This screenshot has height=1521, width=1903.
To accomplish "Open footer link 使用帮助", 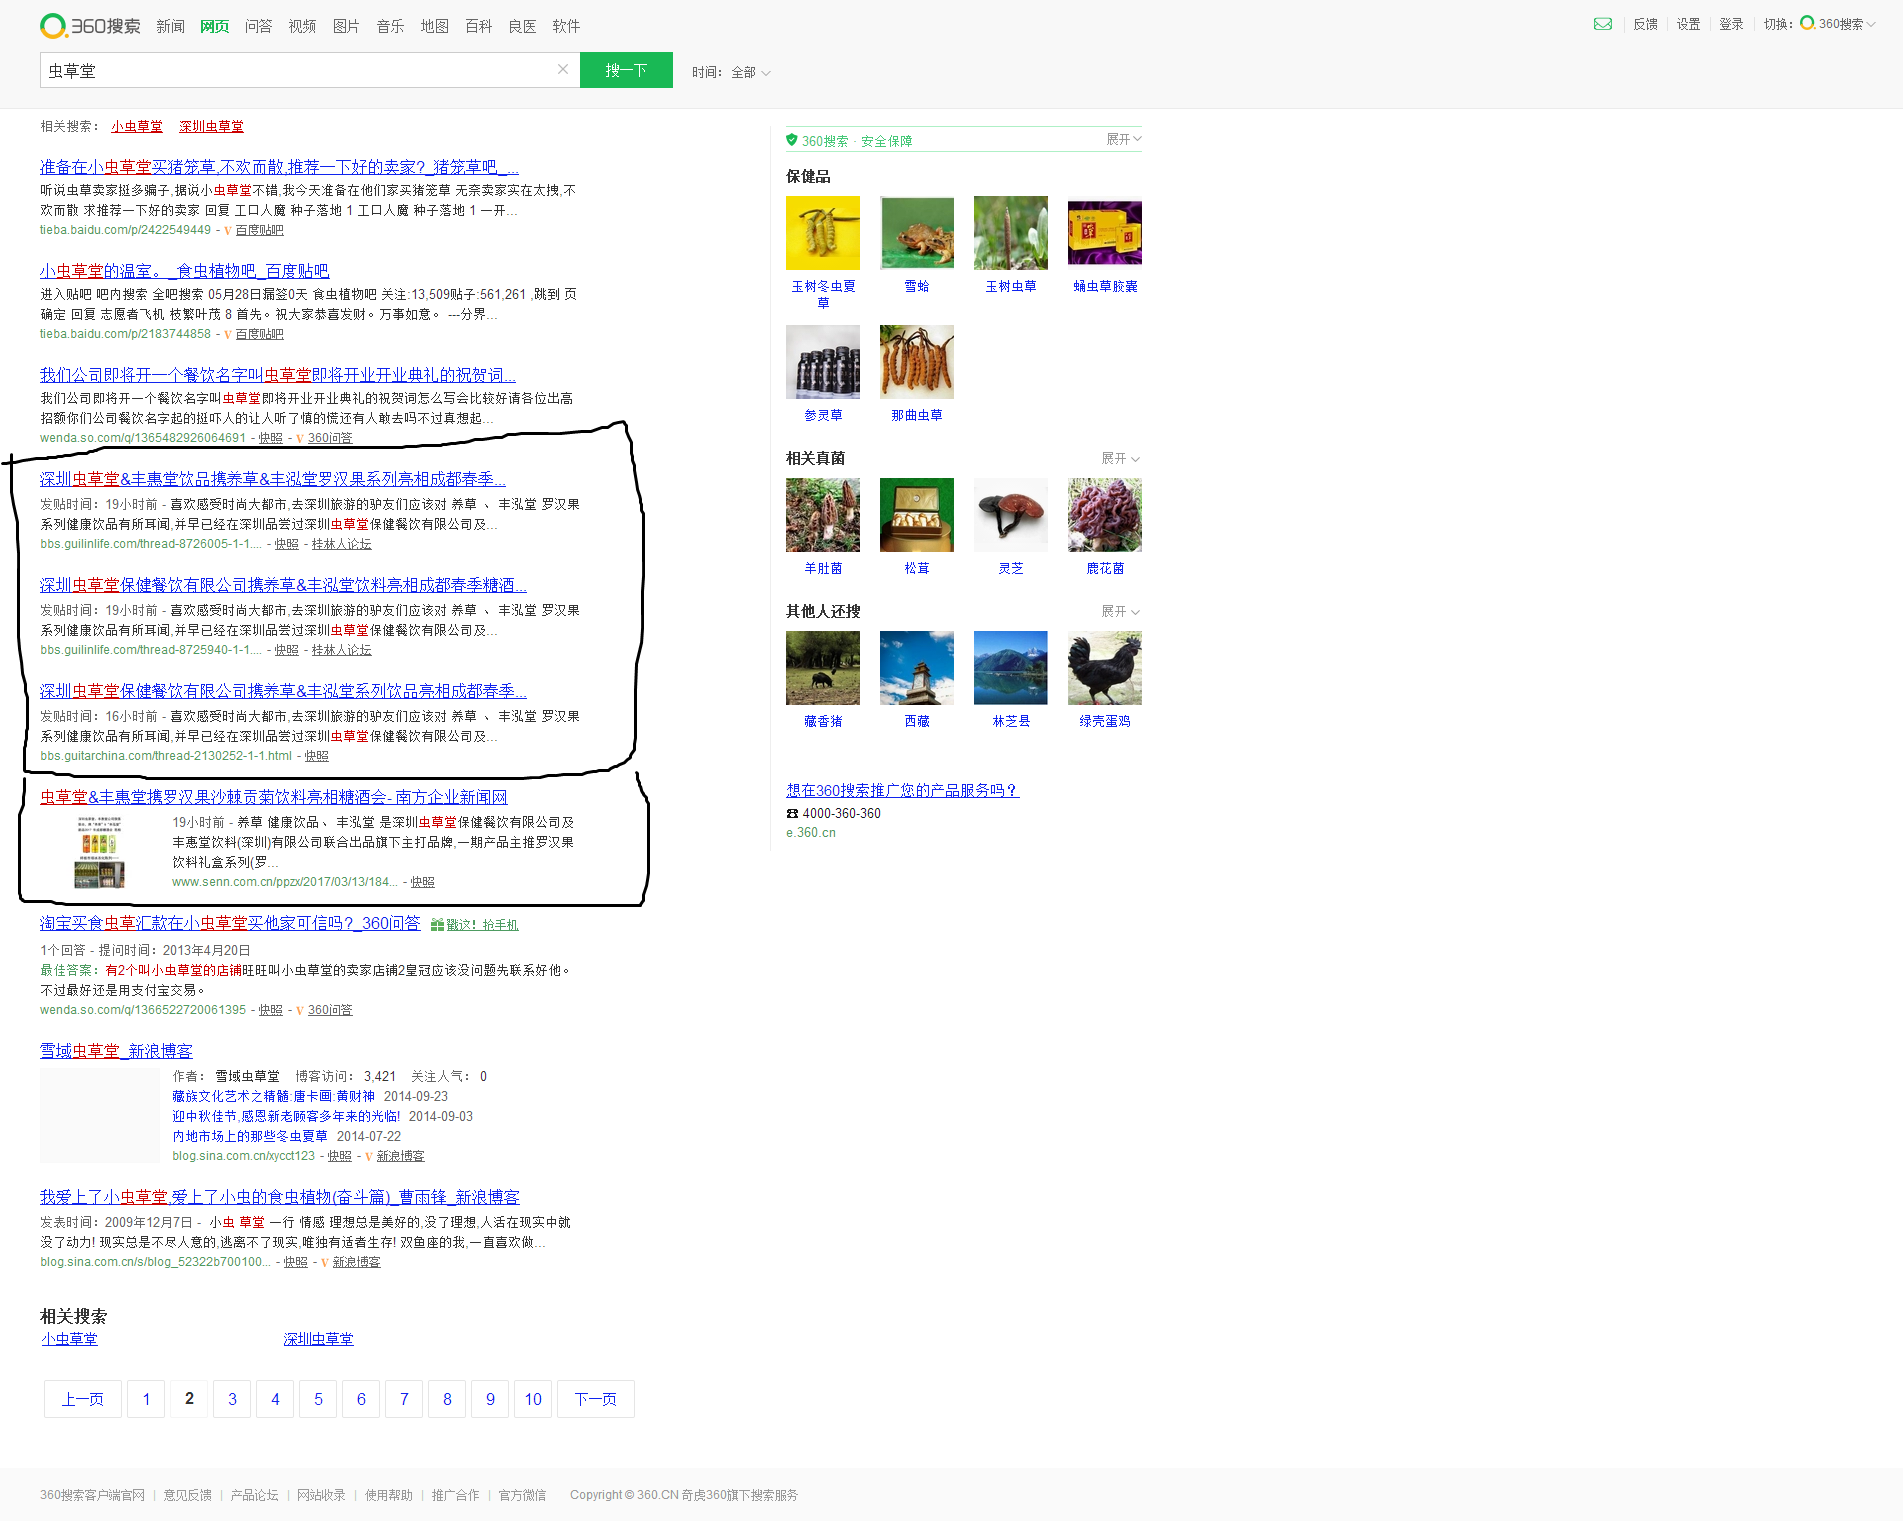I will point(389,1495).
